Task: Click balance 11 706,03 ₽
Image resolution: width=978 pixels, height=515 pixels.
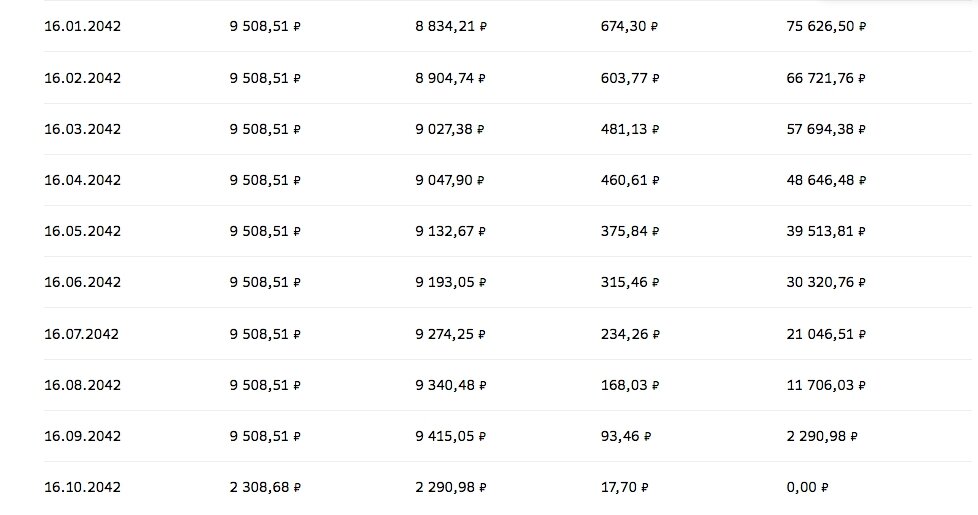Action: 826,385
